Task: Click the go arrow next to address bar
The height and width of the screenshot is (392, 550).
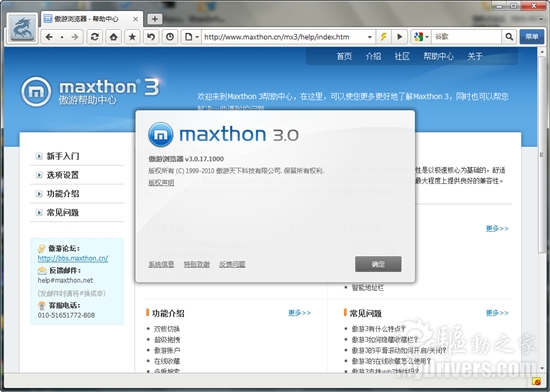Action: pos(400,37)
